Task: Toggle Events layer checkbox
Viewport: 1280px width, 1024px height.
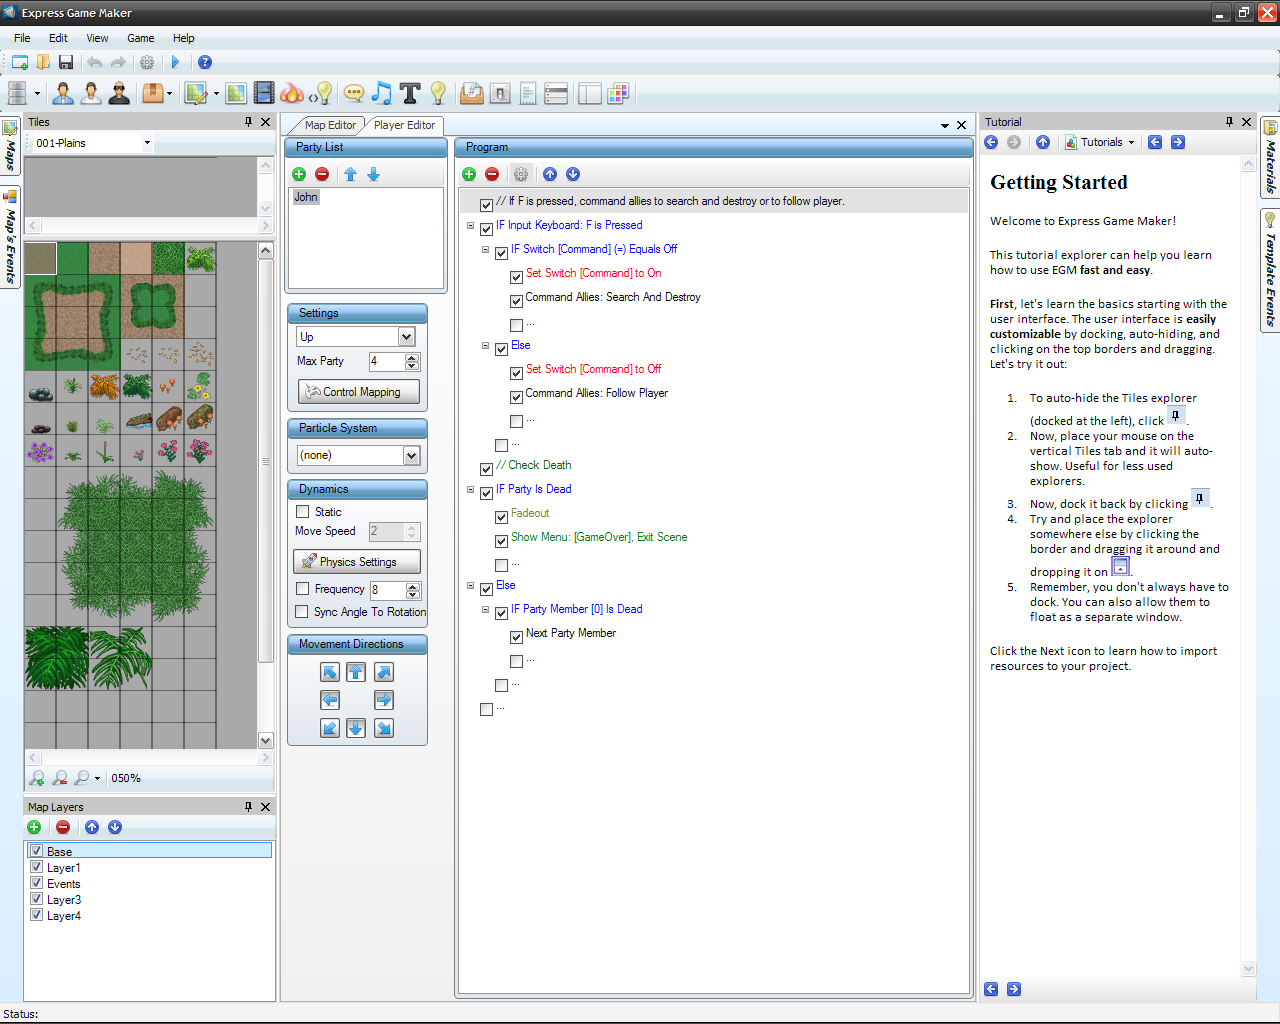Action: [36, 883]
